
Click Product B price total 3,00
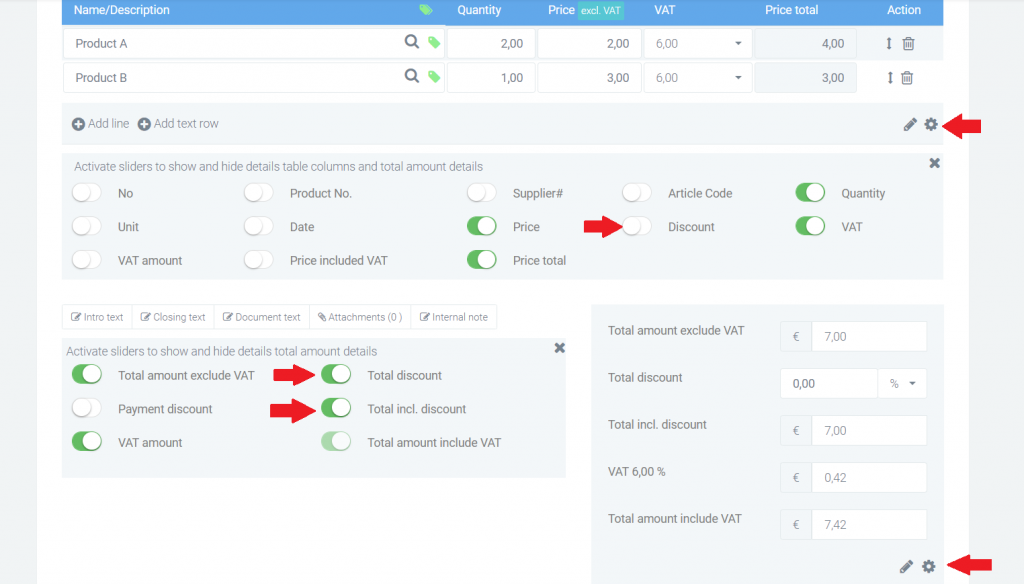(x=805, y=78)
